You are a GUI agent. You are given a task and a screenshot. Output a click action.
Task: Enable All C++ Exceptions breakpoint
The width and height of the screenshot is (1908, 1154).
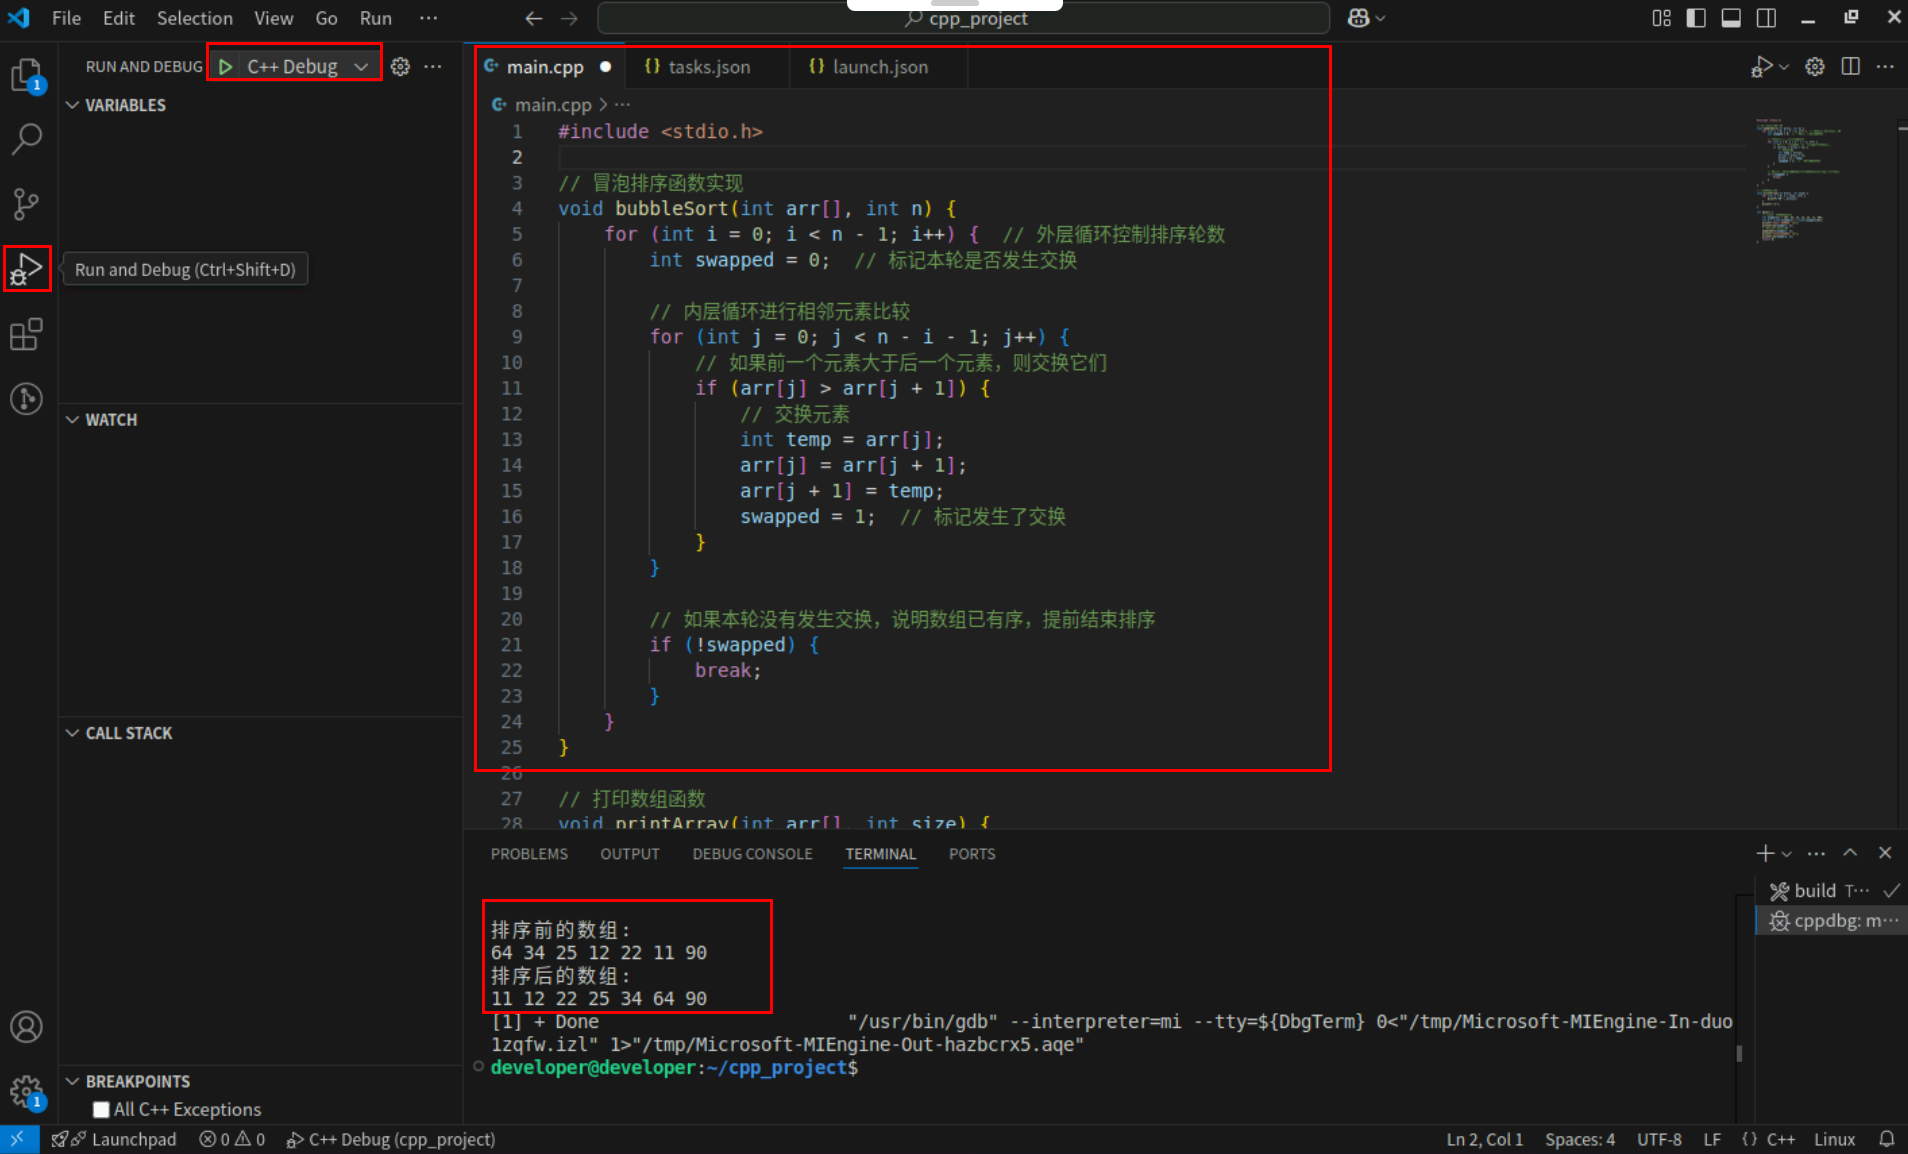(x=101, y=1109)
